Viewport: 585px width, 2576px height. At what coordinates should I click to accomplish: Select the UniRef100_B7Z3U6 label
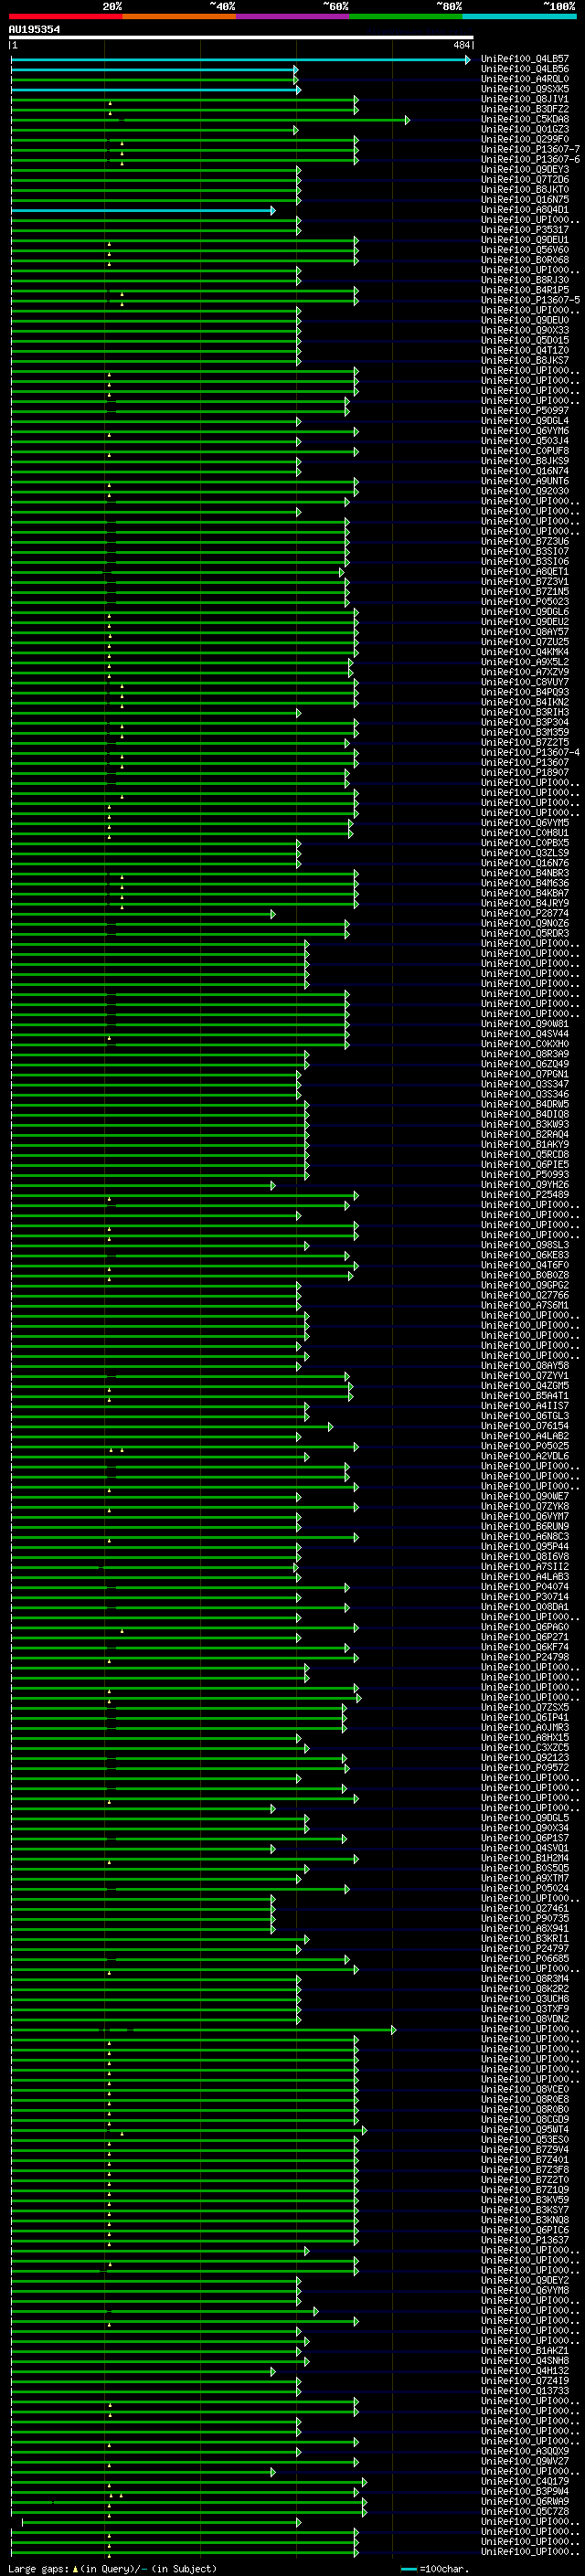point(524,541)
